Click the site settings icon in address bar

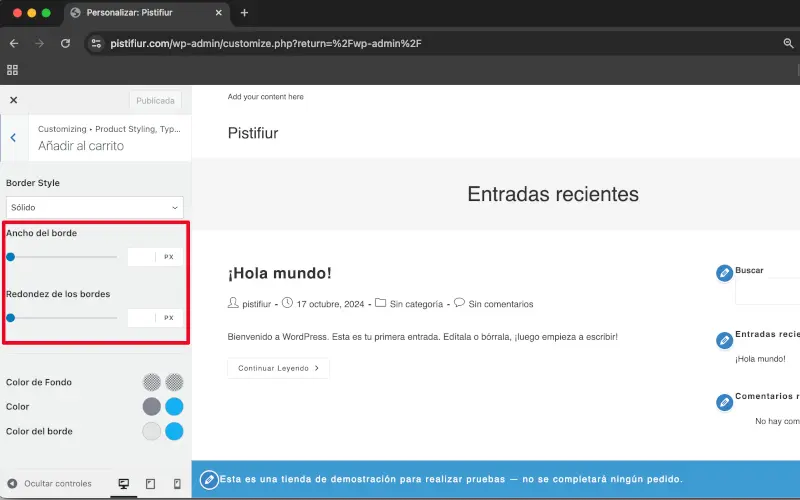96,43
